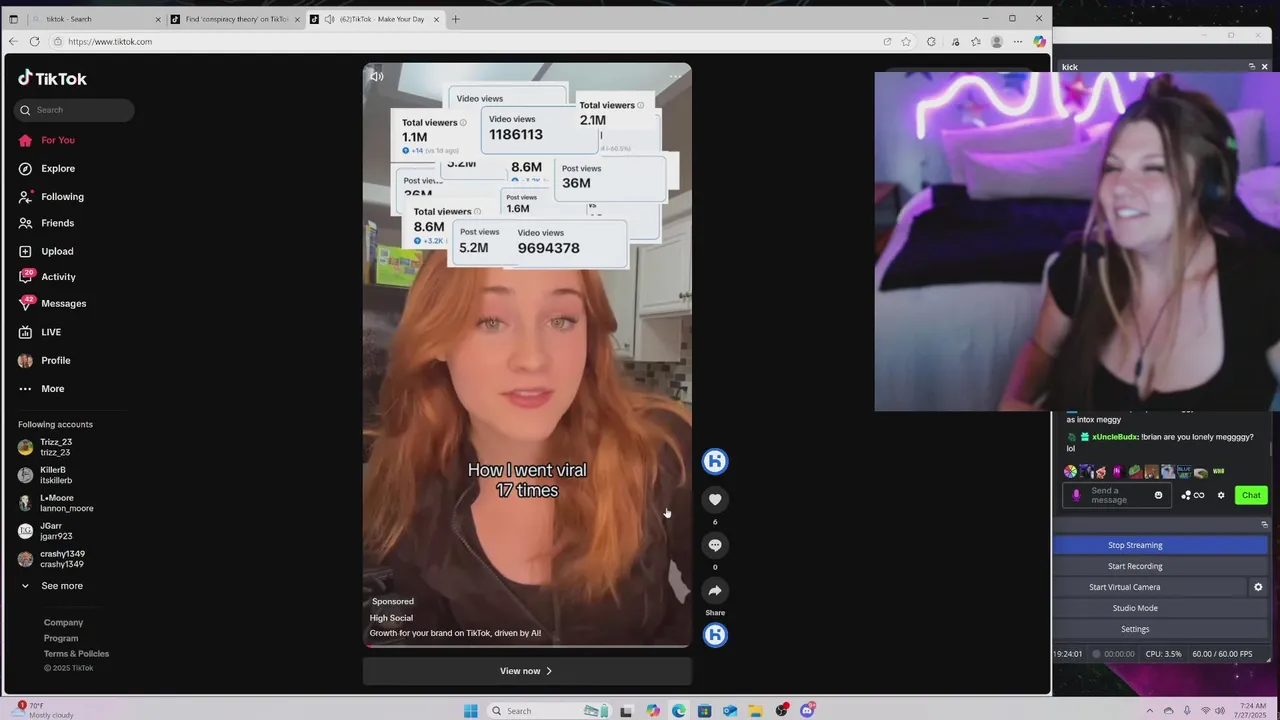Open the Kick chat settings gear

tap(1221, 495)
